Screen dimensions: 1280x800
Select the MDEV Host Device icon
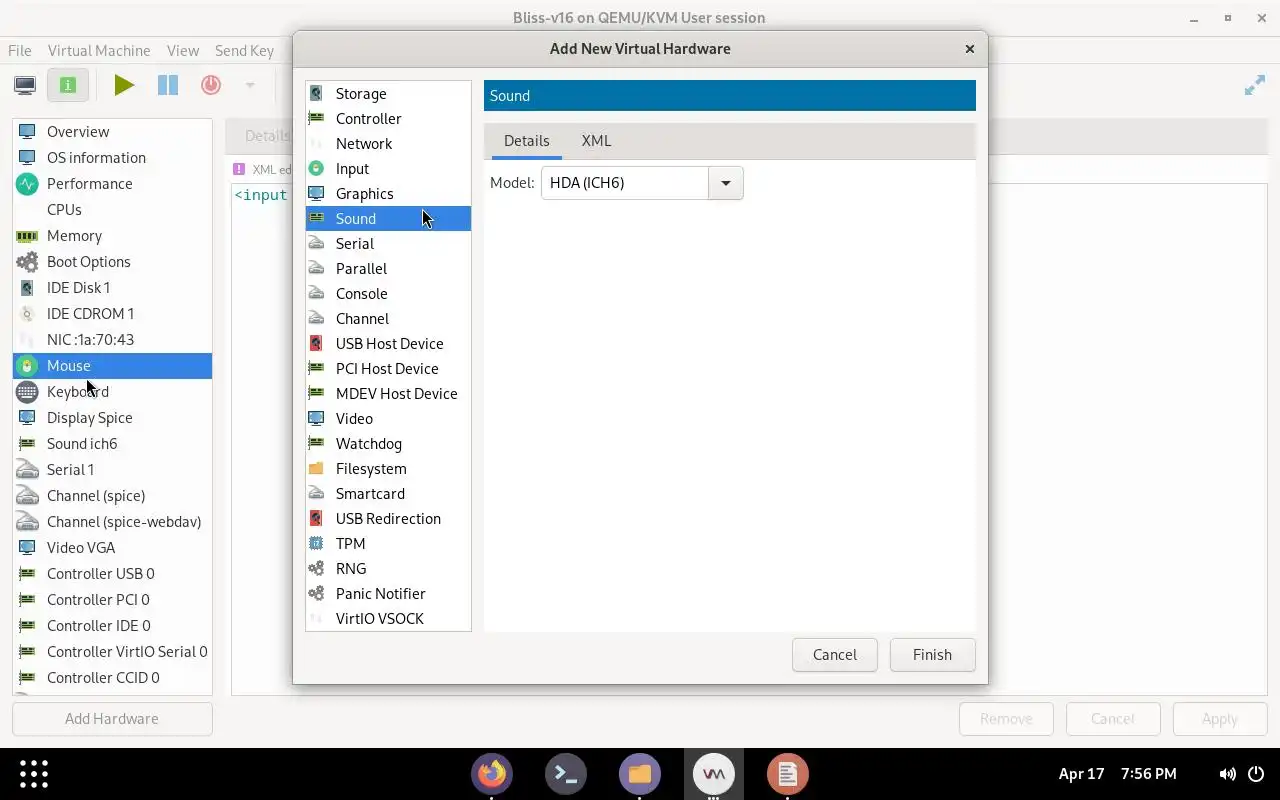tap(316, 393)
